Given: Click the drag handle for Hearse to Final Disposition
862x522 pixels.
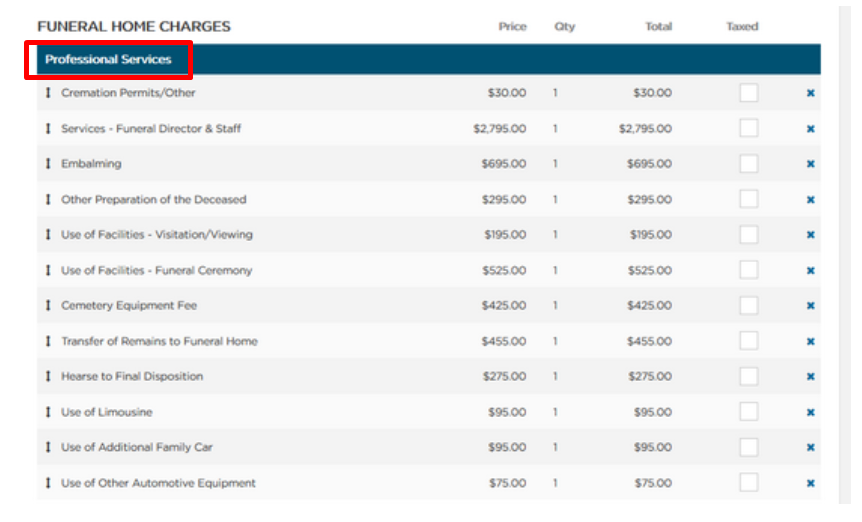Looking at the screenshot, I should pos(48,376).
